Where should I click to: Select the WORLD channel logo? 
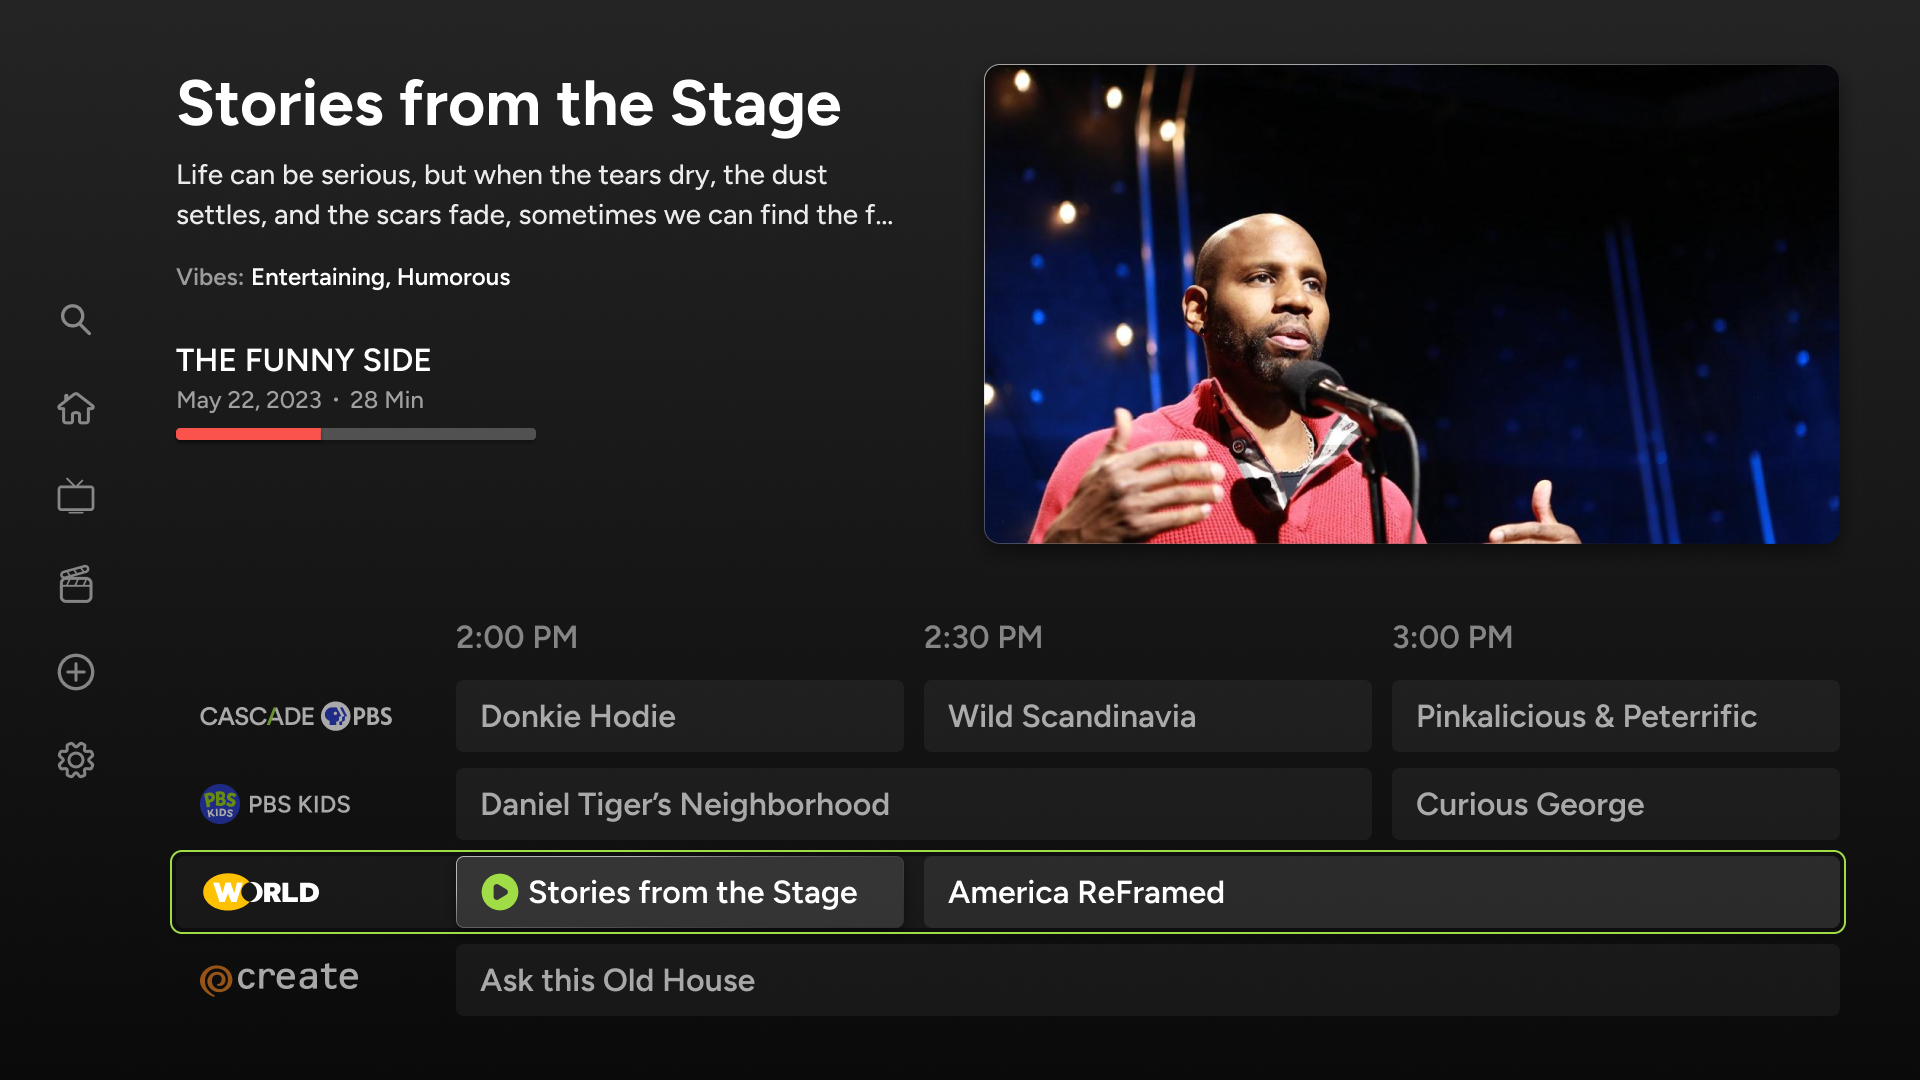(x=262, y=892)
